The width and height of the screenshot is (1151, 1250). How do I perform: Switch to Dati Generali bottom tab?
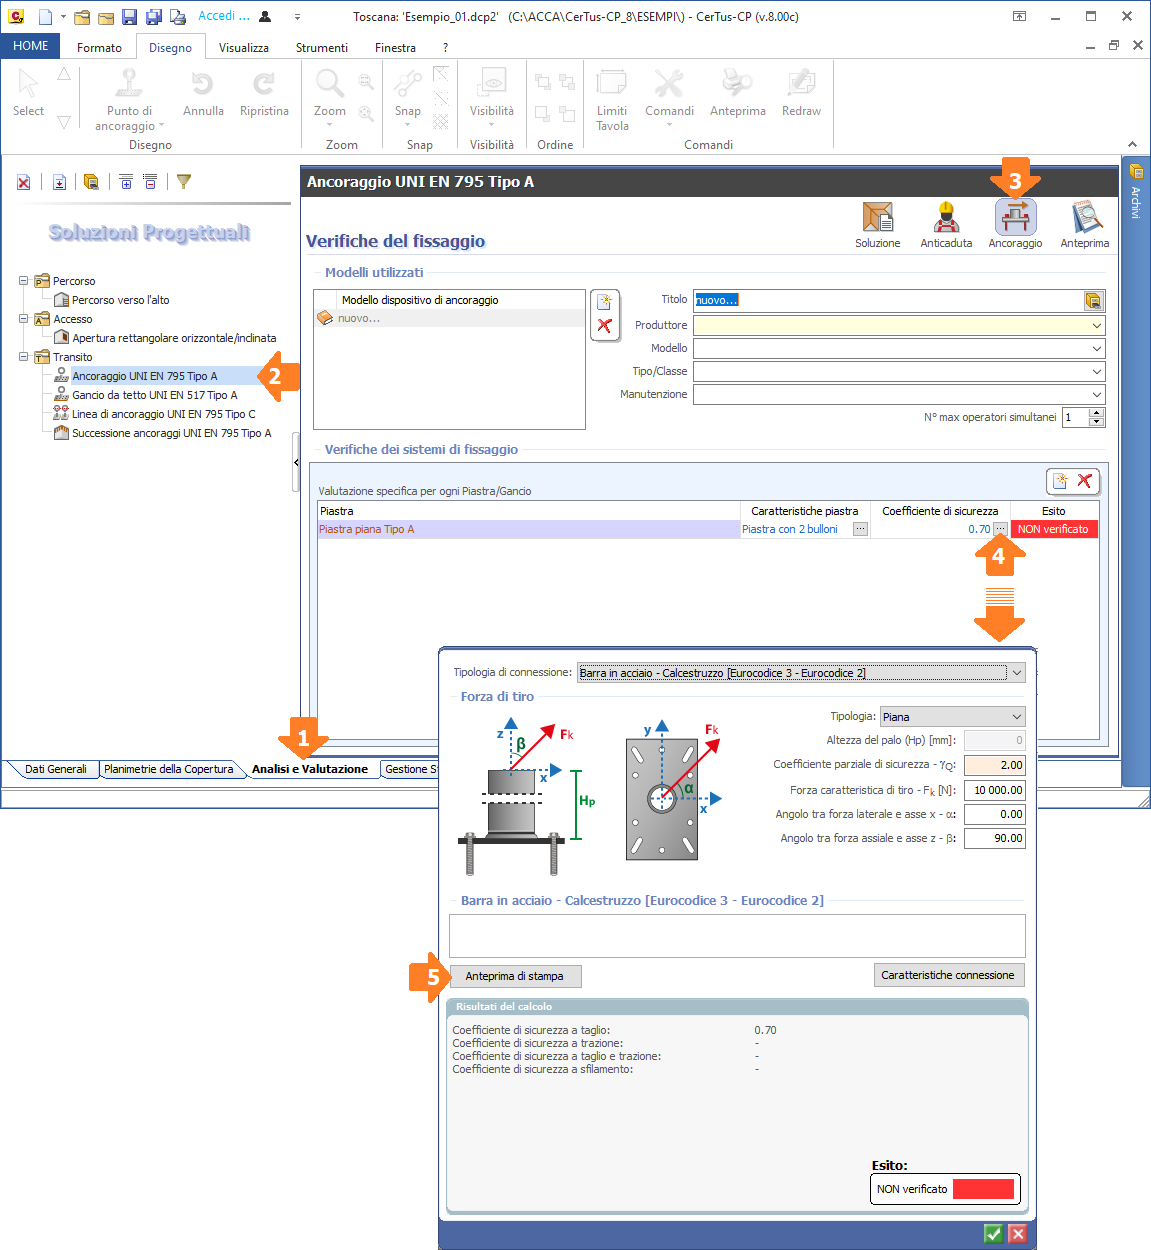[56, 769]
